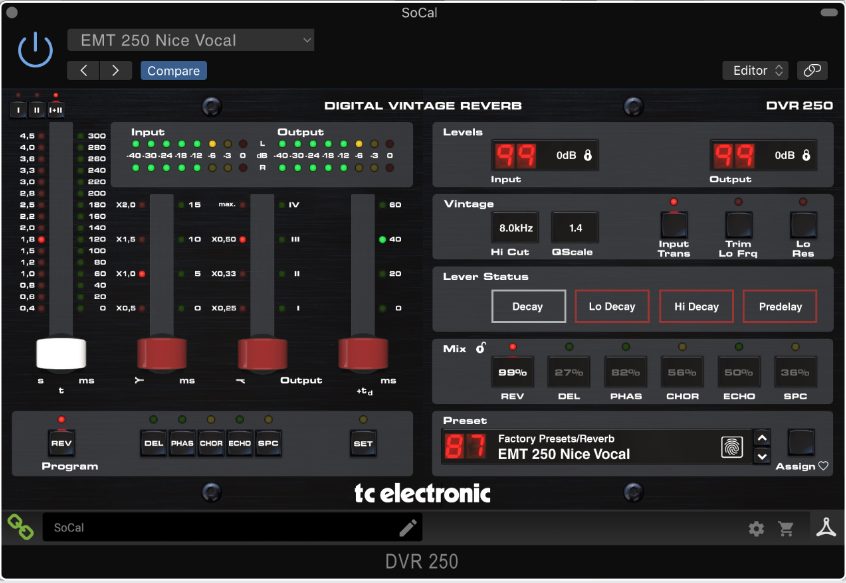Select mode II button at top left

[37, 110]
